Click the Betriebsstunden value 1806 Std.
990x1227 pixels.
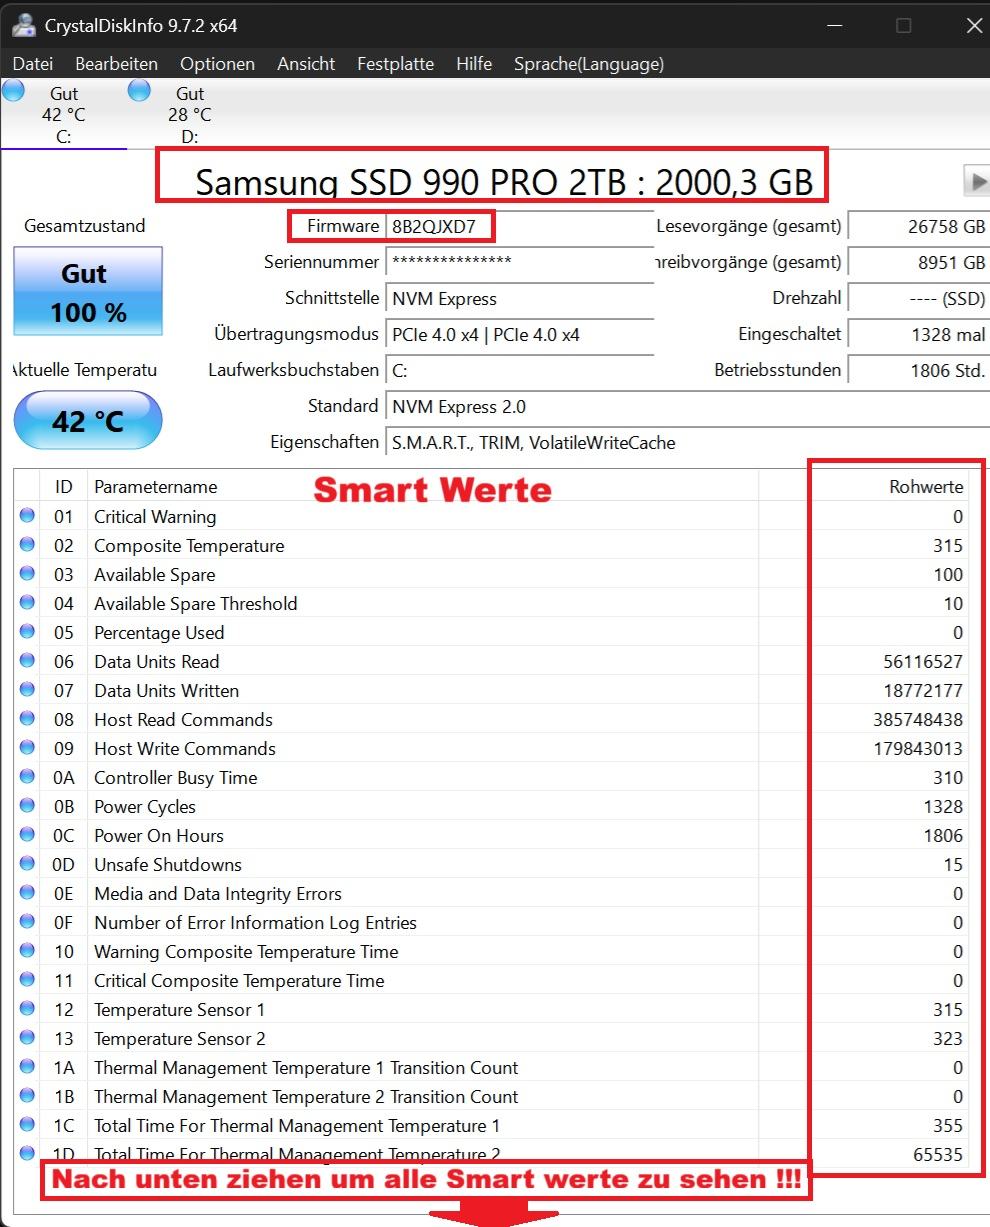point(919,370)
